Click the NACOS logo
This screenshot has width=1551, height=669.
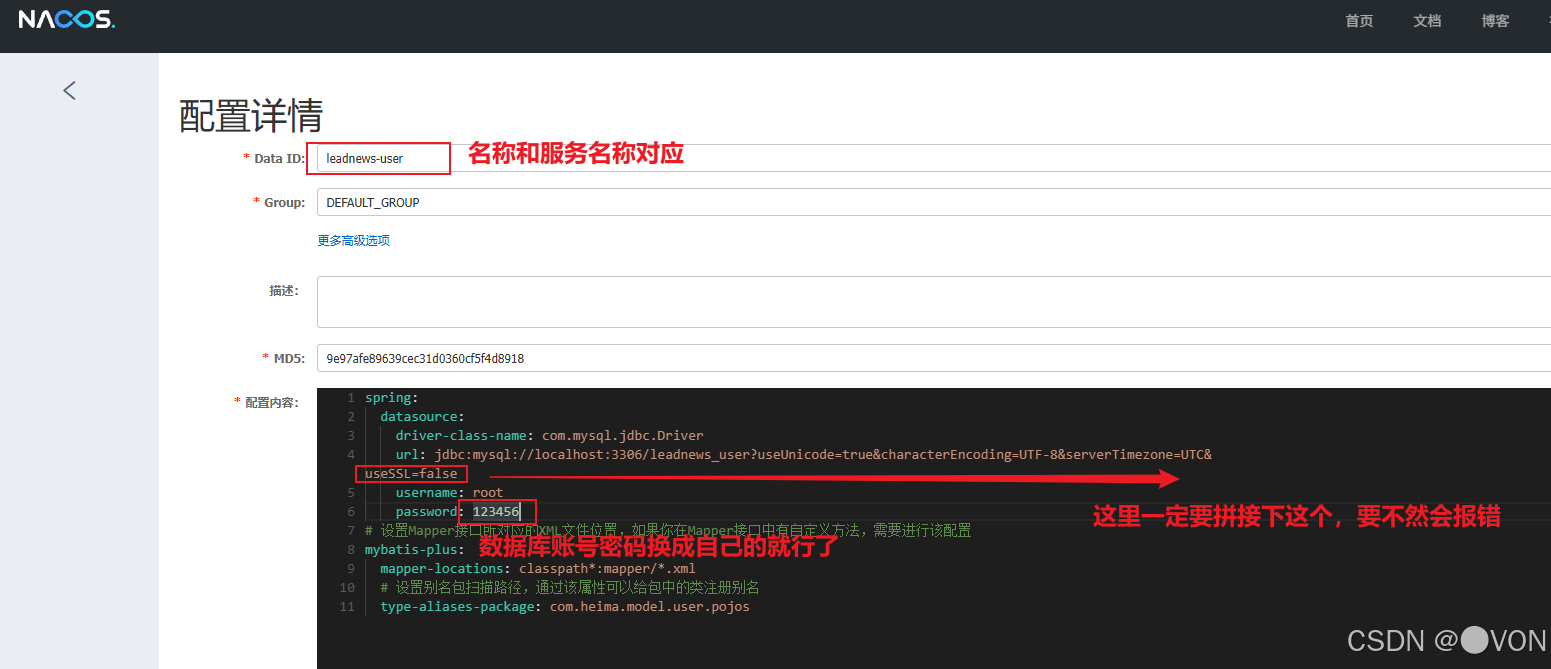tap(66, 20)
